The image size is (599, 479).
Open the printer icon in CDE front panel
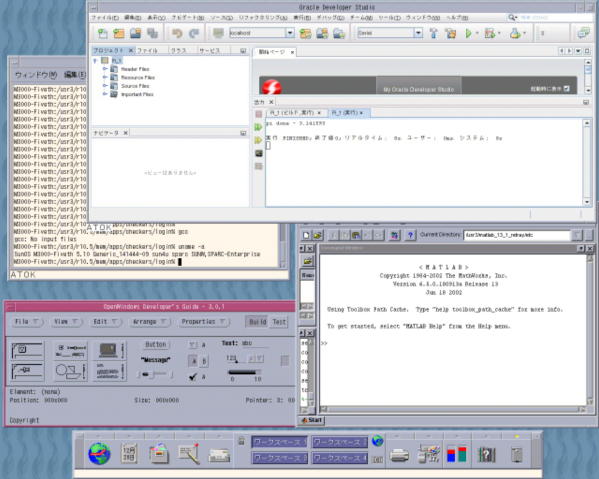pyautogui.click(x=399, y=455)
